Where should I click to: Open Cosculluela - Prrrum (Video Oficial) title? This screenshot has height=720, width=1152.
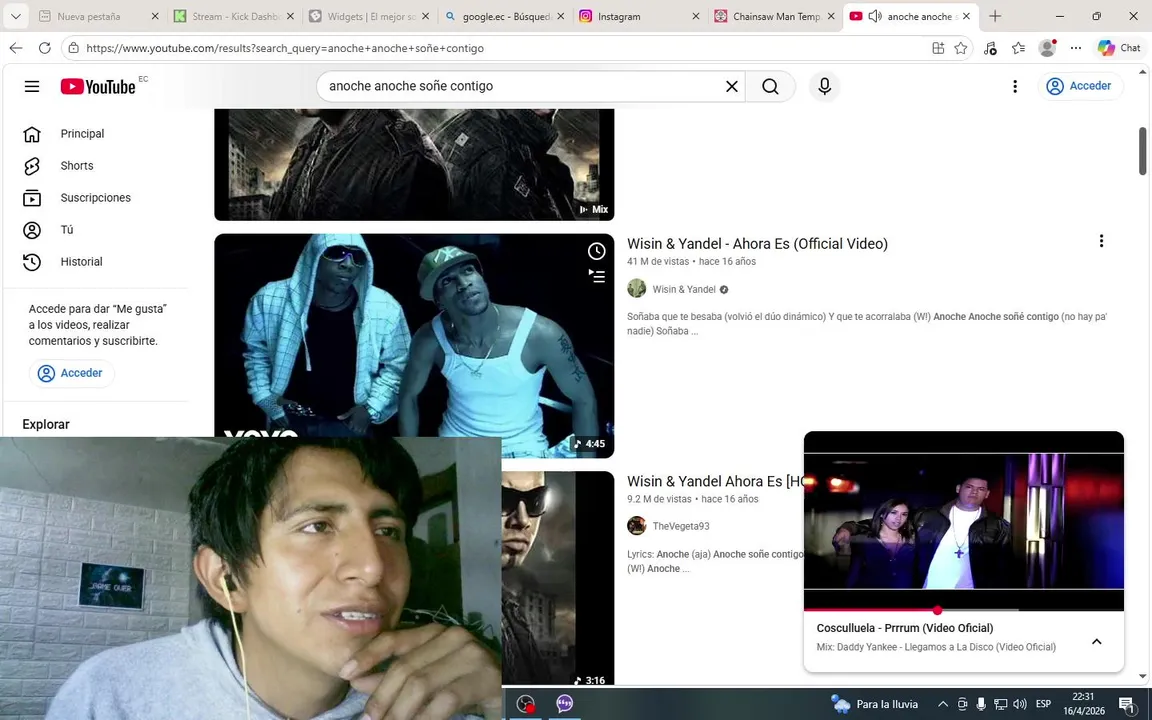point(904,628)
